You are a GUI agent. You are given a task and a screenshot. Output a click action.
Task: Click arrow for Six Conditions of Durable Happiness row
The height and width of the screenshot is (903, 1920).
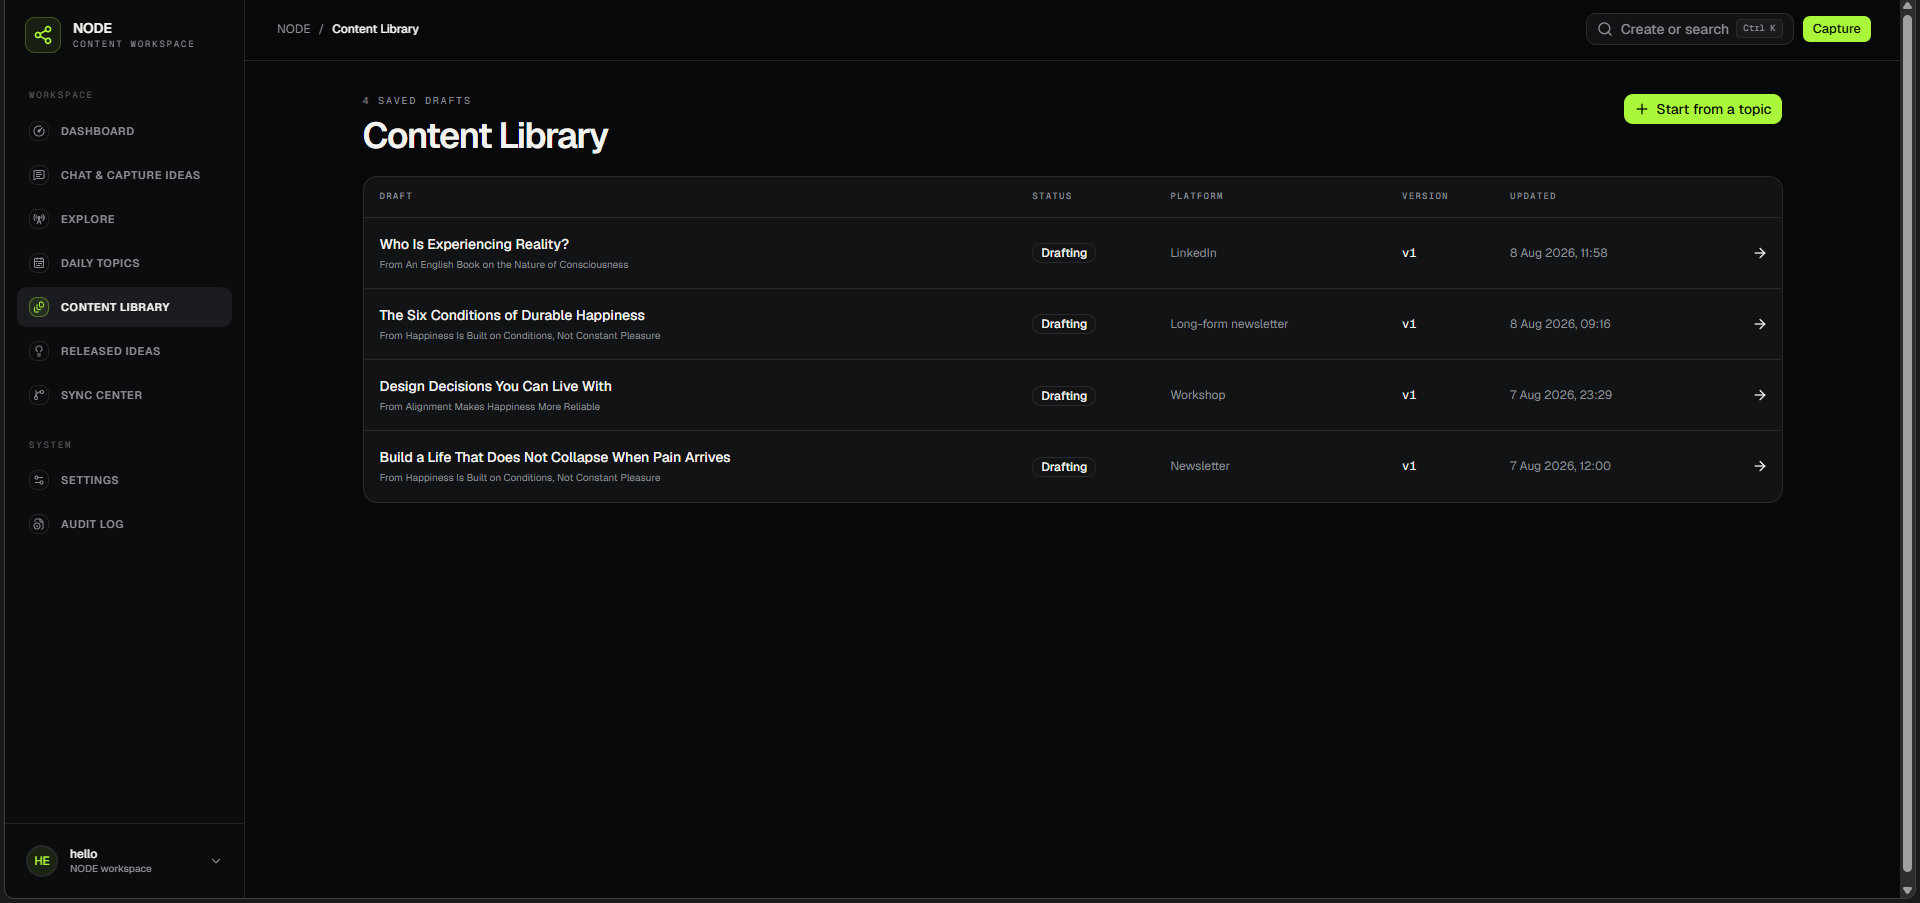pos(1760,324)
